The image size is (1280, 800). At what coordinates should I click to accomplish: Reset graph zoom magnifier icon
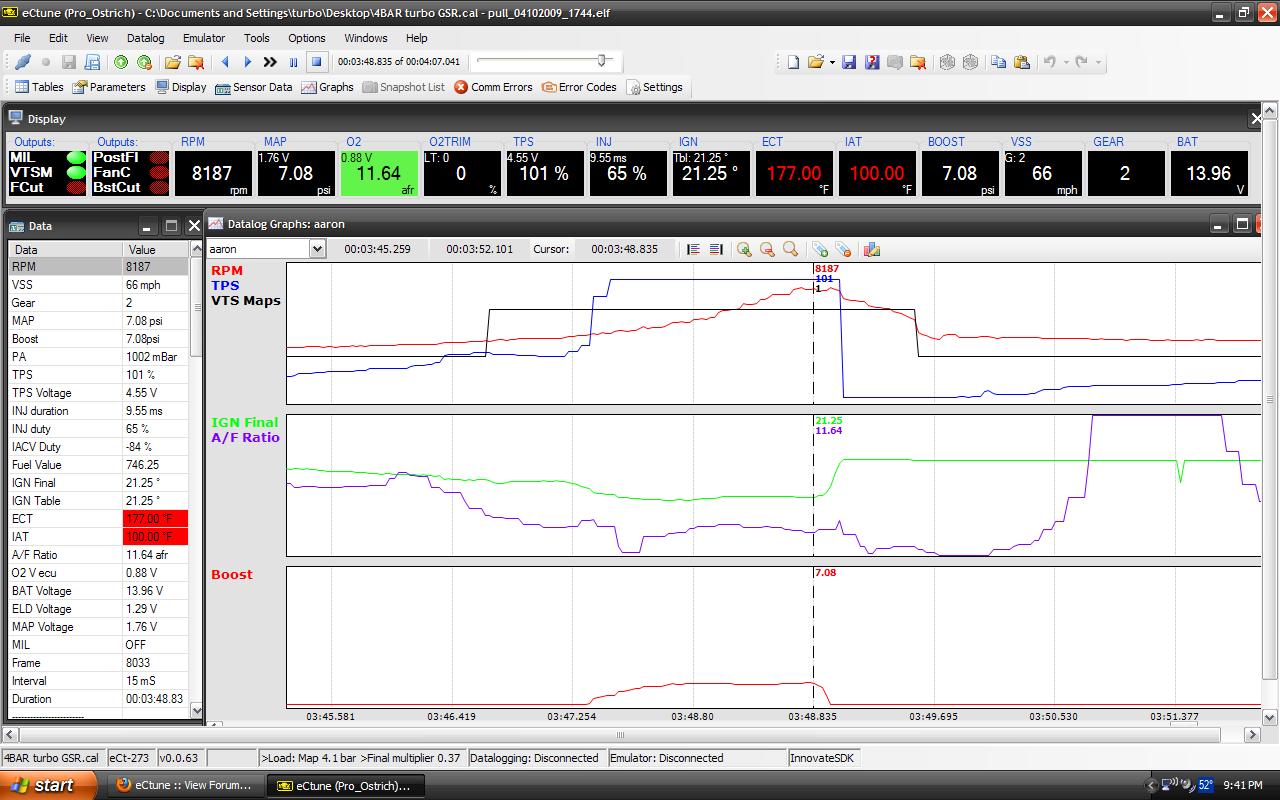click(x=790, y=249)
